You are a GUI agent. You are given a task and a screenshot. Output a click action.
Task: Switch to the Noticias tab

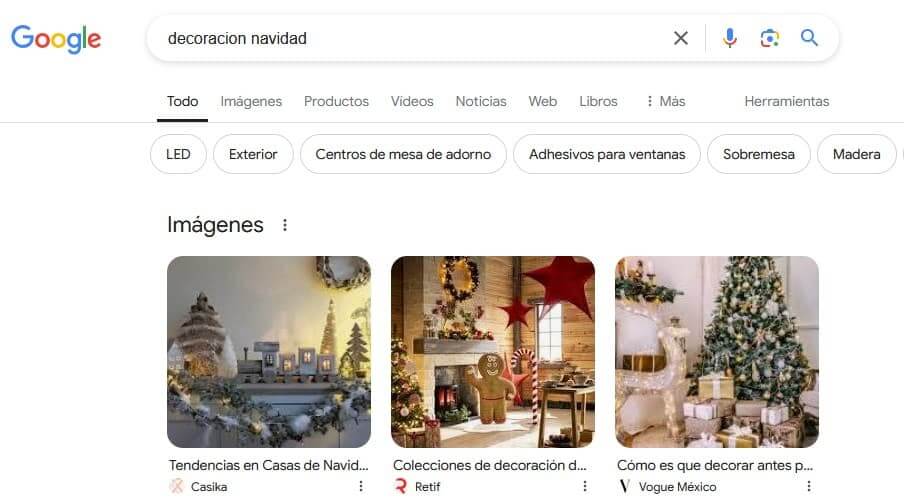tap(481, 101)
